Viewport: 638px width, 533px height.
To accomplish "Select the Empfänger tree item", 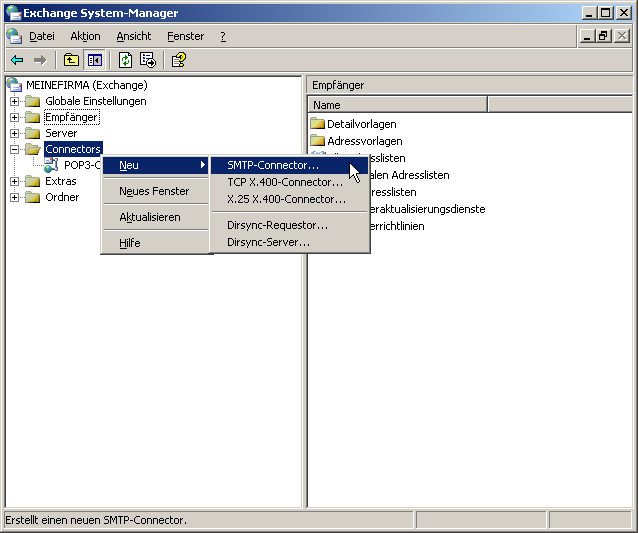I will (71, 117).
